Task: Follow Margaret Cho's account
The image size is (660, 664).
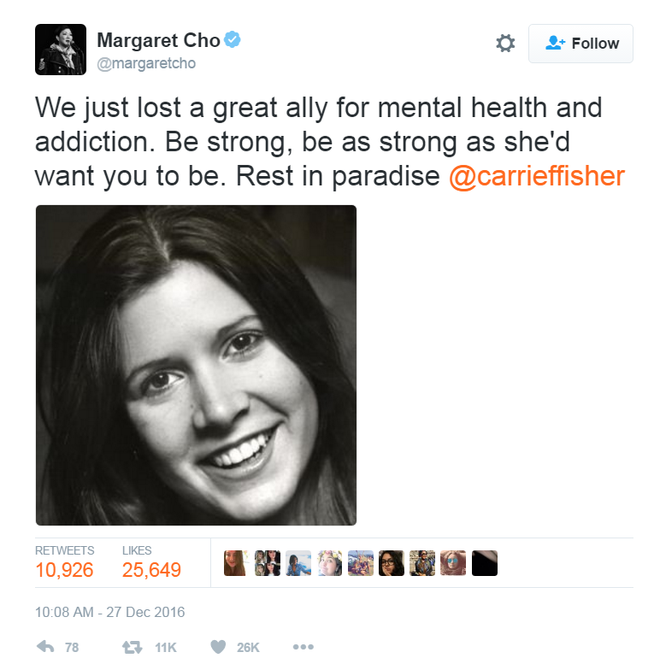Action: (580, 44)
